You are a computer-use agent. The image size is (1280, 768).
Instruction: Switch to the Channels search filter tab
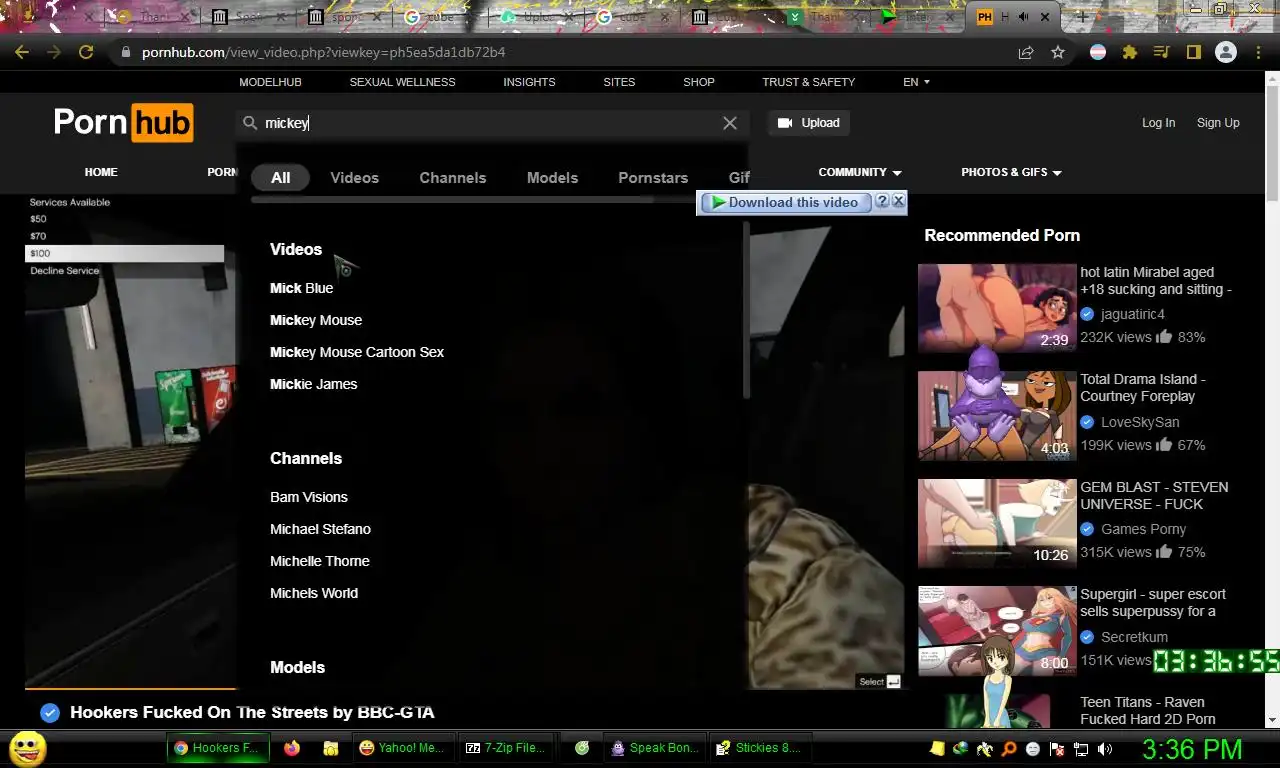pyautogui.click(x=453, y=178)
